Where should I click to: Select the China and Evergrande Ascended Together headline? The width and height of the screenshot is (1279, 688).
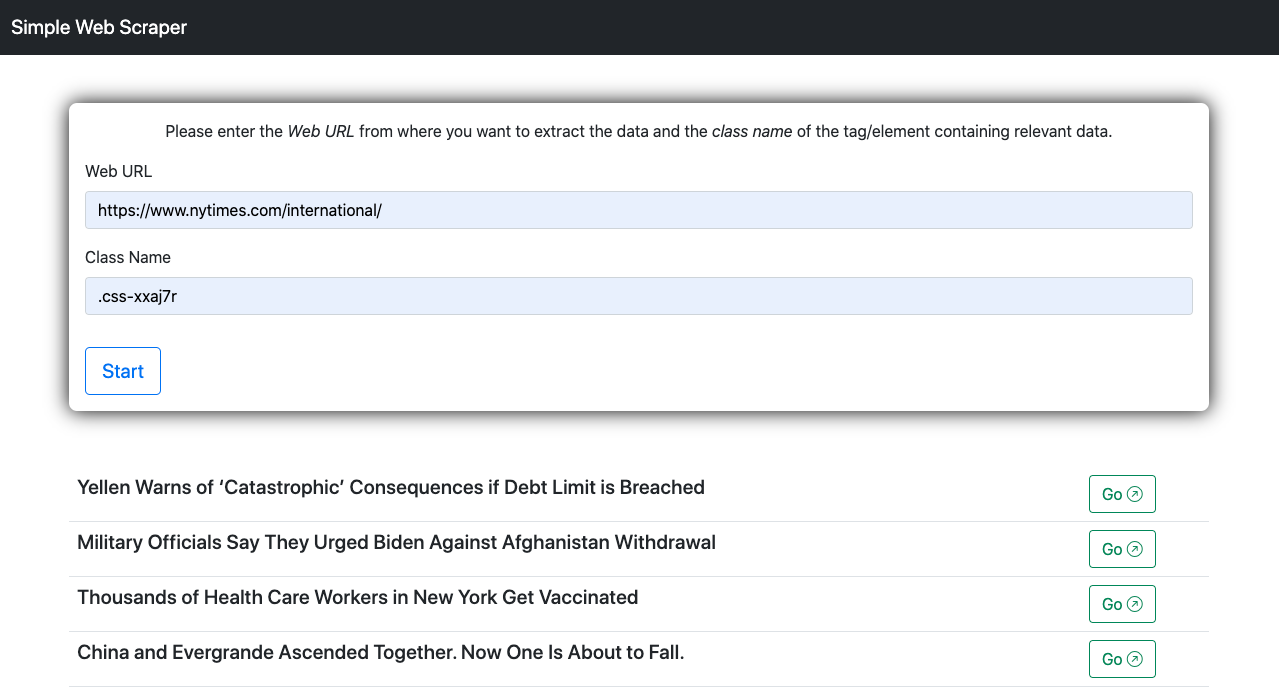[380, 652]
